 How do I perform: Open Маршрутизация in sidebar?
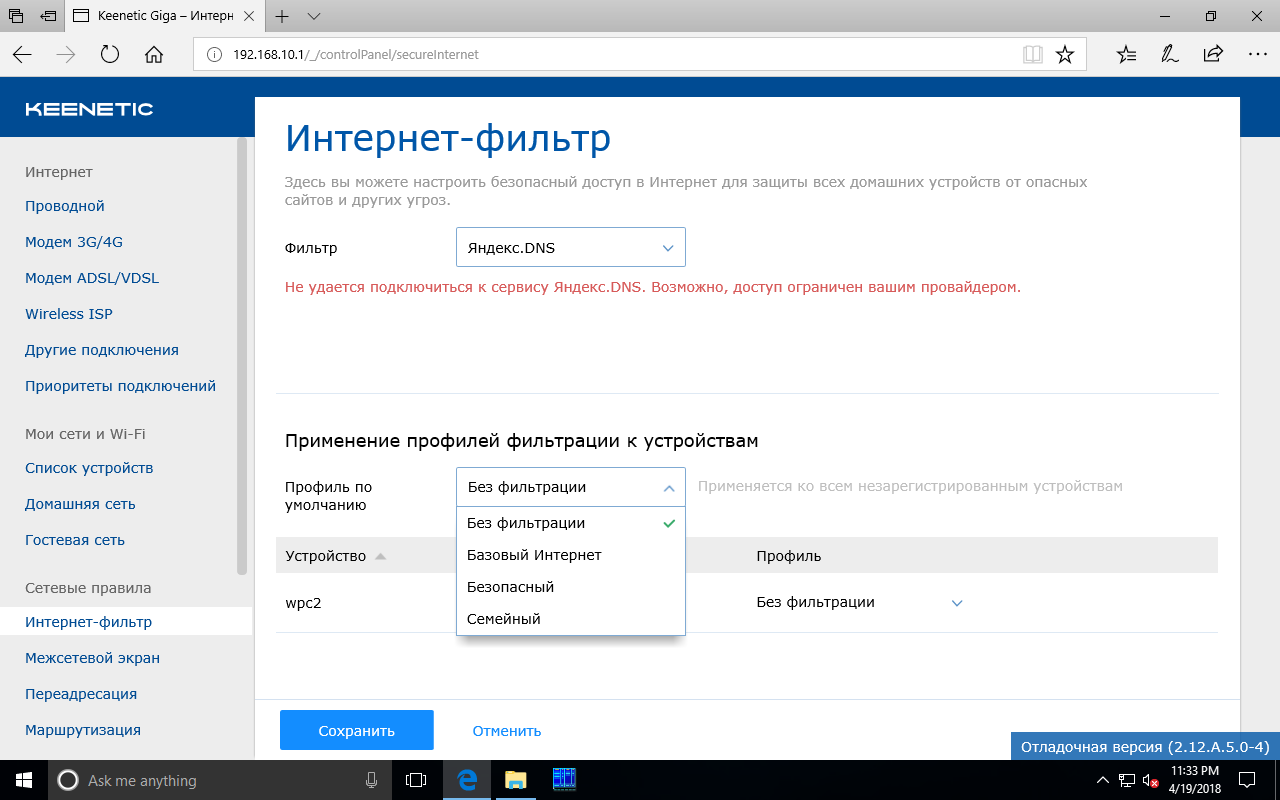tap(83, 730)
